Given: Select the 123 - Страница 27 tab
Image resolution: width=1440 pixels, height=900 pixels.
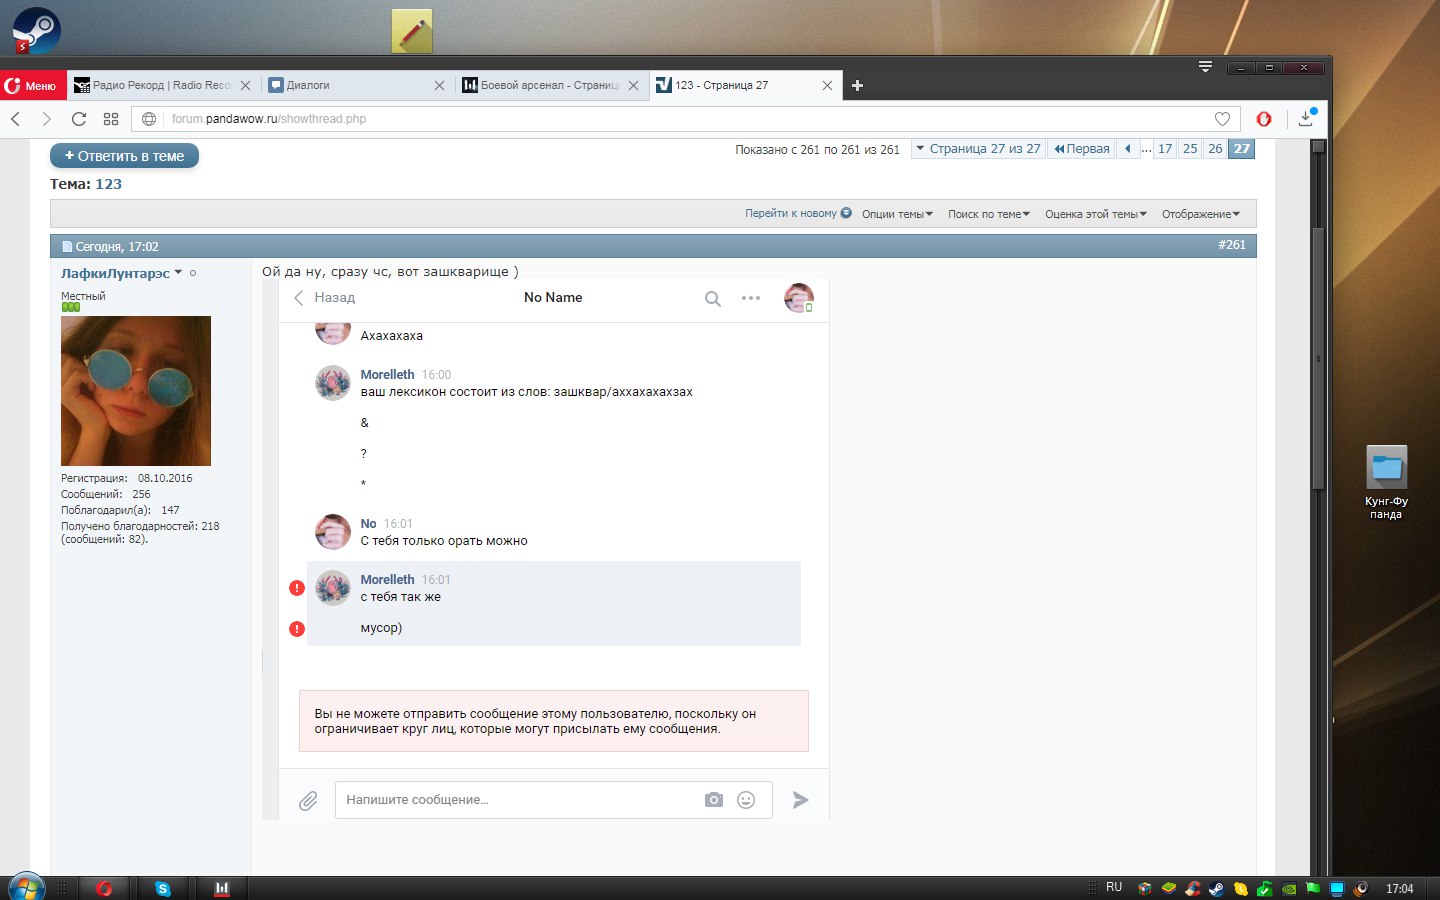Looking at the screenshot, I should click(745, 86).
